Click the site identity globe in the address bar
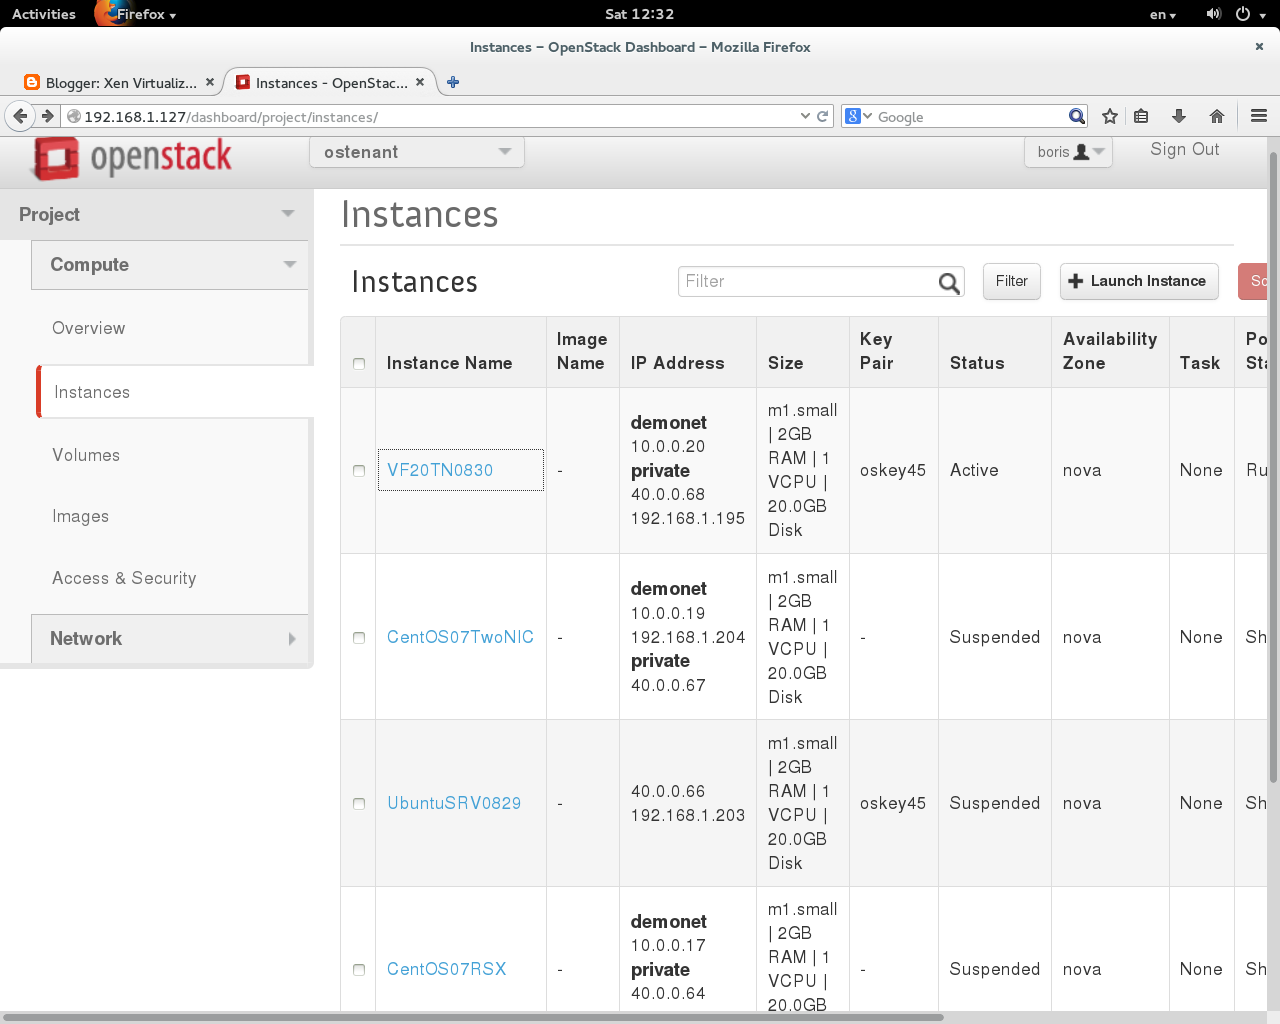The image size is (1280, 1024). point(73,117)
